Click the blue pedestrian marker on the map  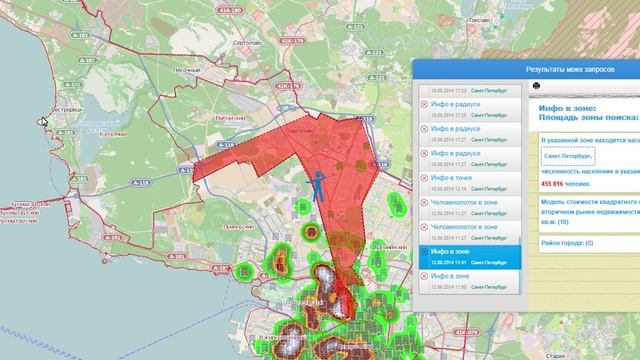[317, 186]
